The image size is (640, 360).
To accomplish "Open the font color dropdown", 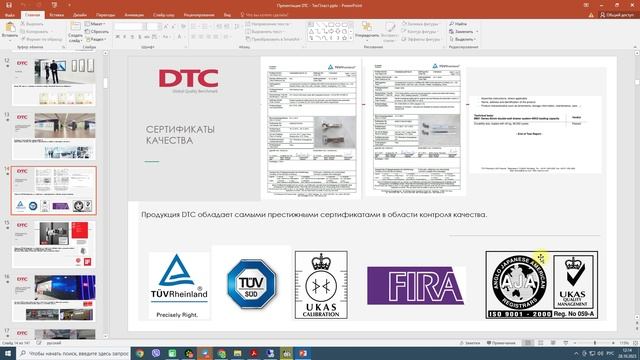I will coord(180,37).
